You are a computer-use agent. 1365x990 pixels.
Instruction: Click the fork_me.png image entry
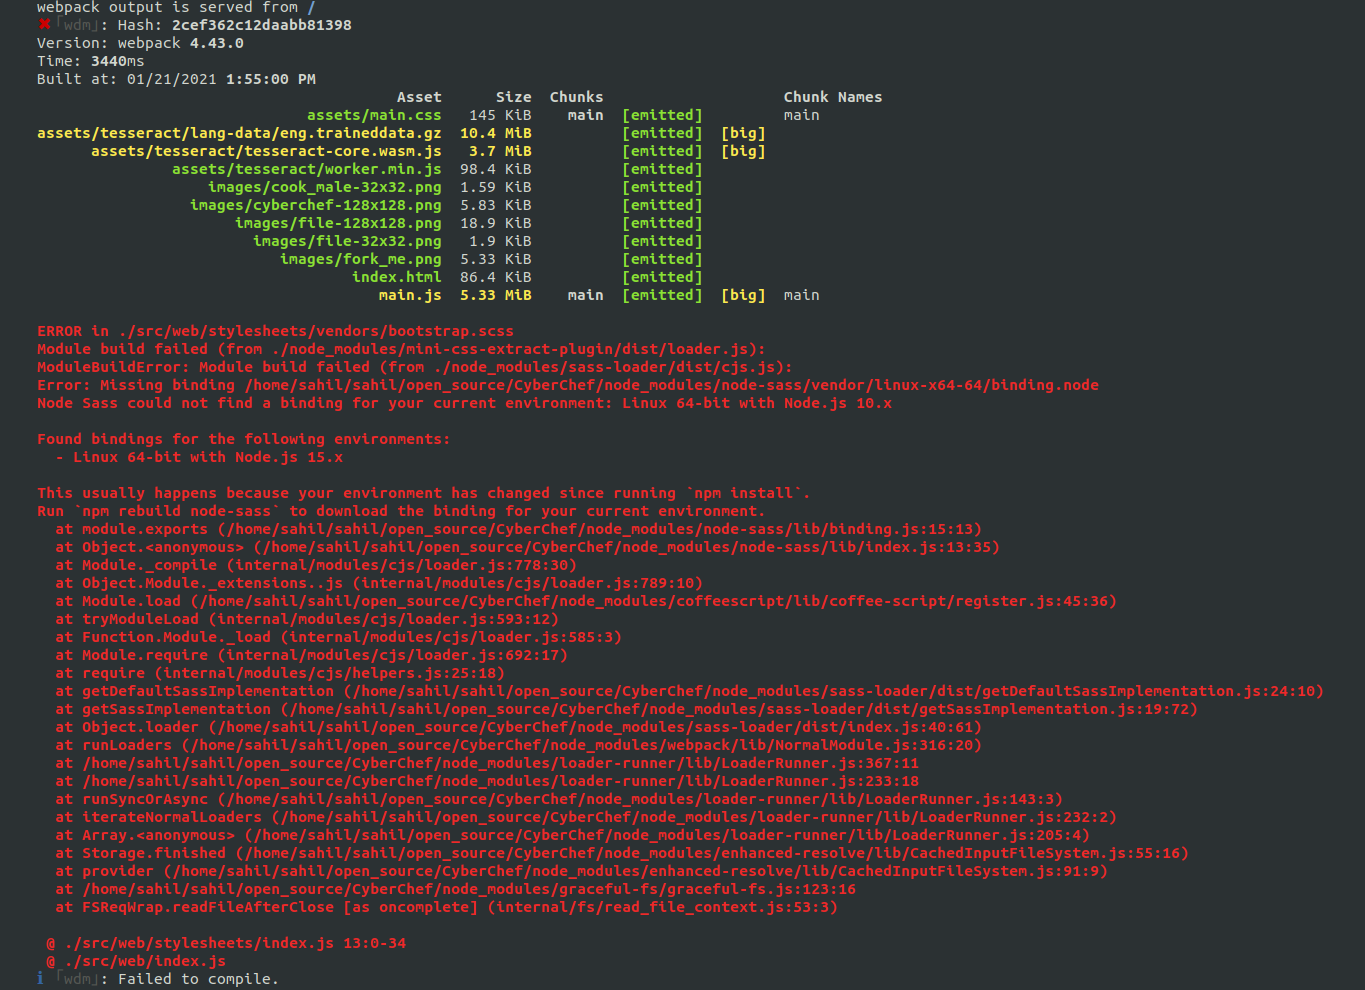coord(361,258)
